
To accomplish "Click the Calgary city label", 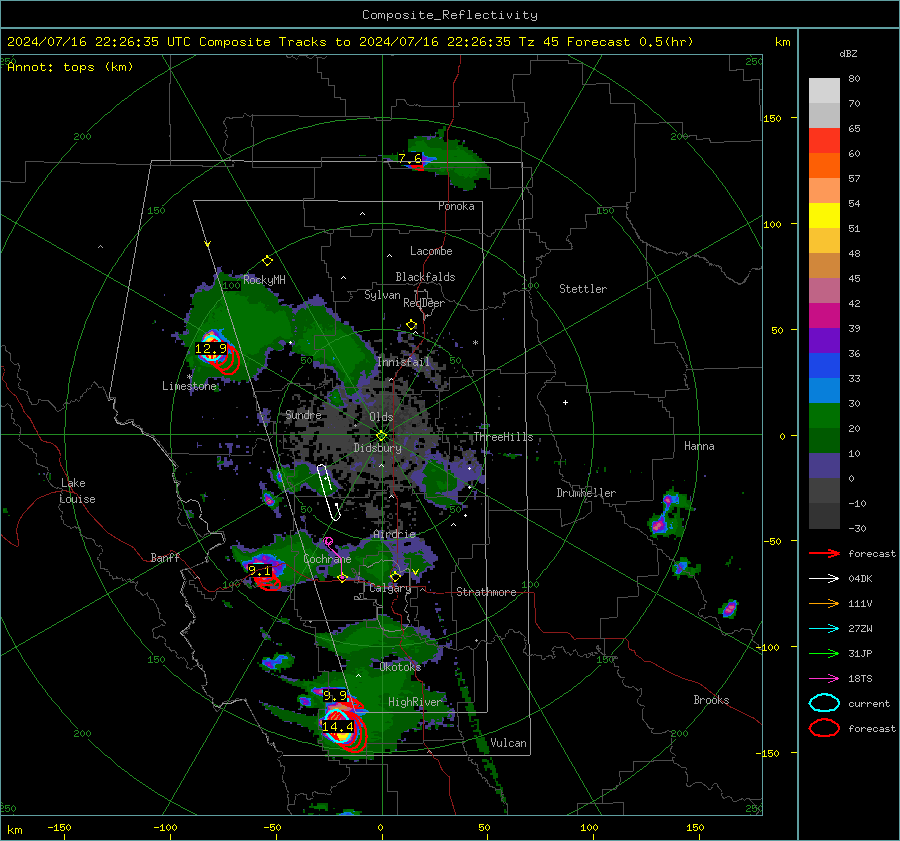I will pyautogui.click(x=390, y=588).
